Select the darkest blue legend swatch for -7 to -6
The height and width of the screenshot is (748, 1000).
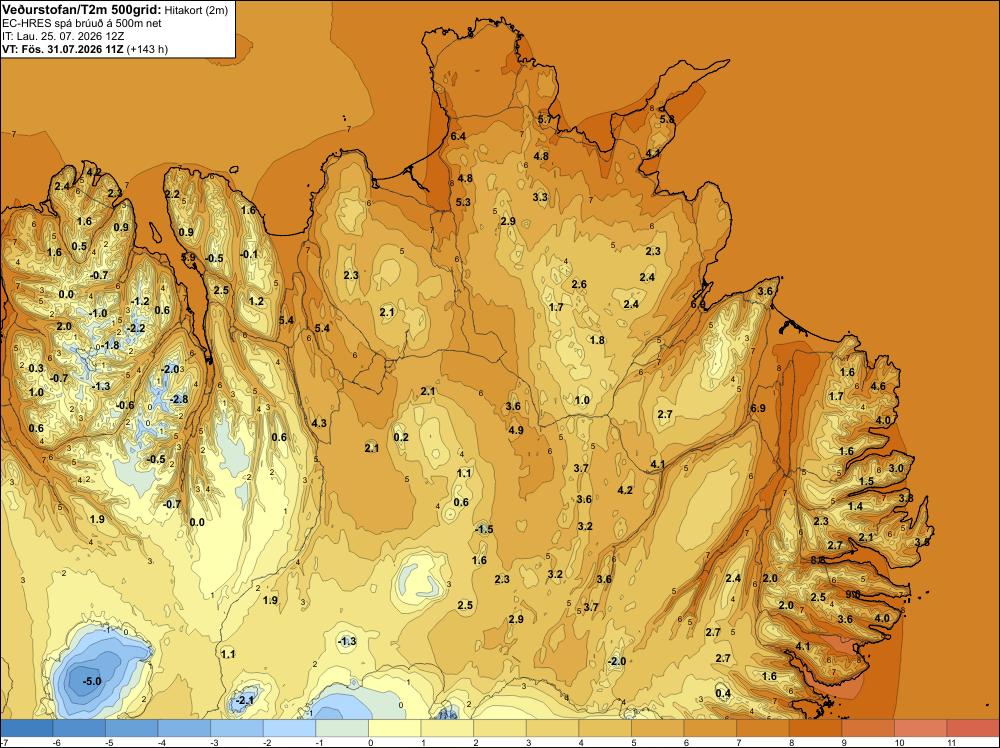(x=26, y=728)
